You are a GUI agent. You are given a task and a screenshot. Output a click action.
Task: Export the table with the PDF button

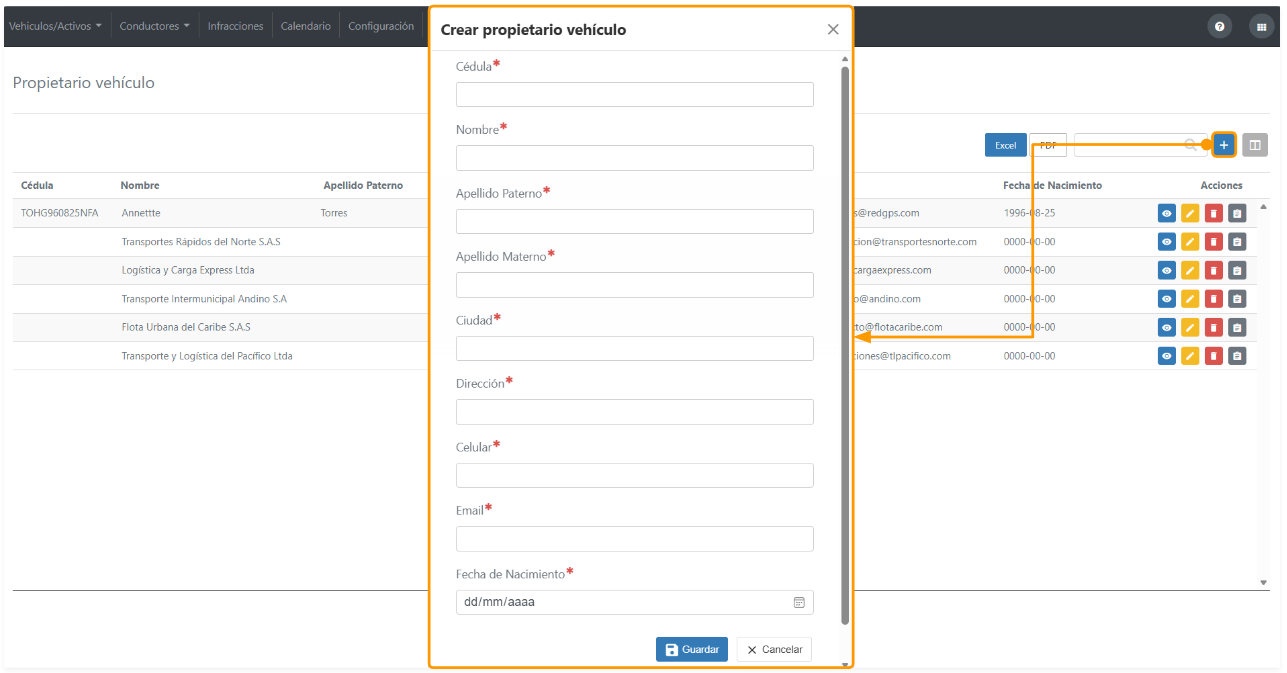click(1048, 146)
